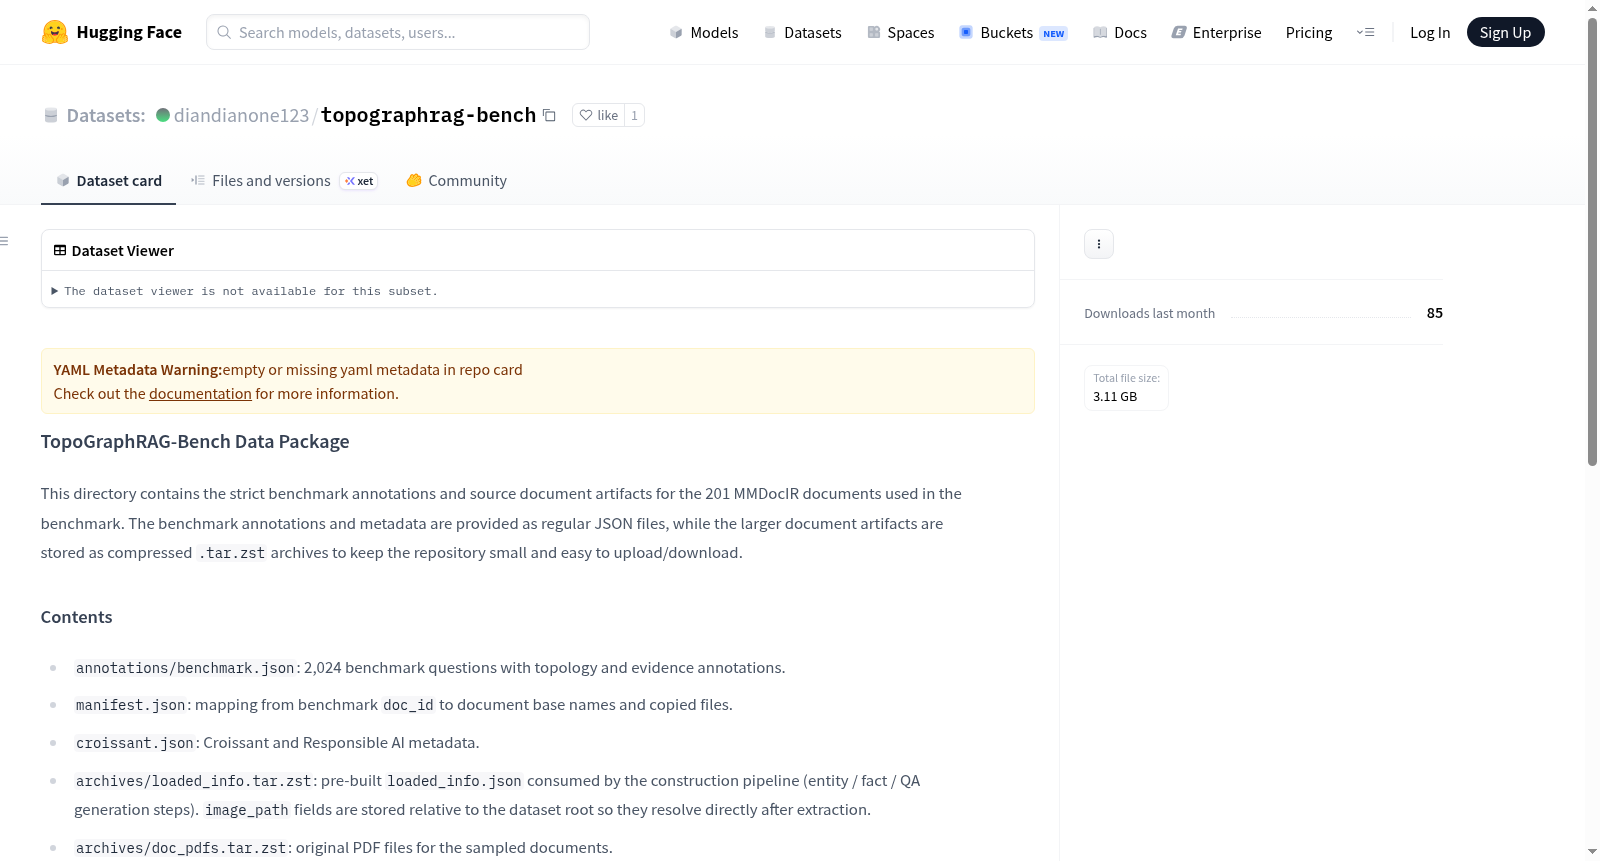Open the diandianone123 user profile link
The height and width of the screenshot is (861, 1600).
point(242,115)
